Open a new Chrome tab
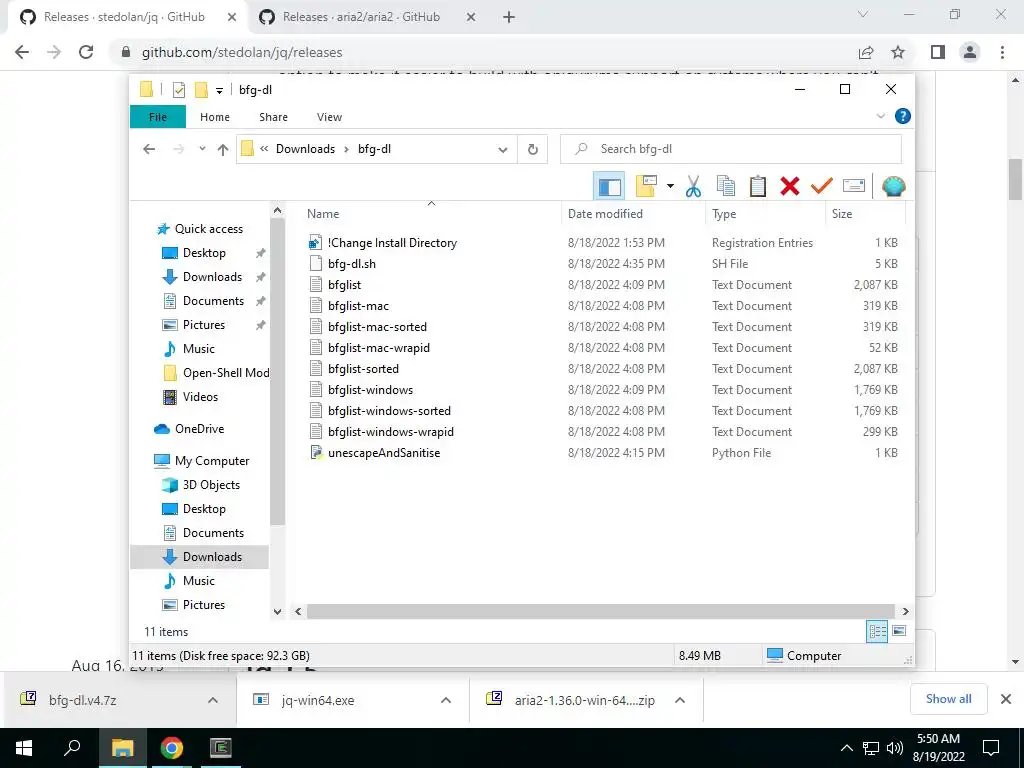1024x768 pixels. pos(509,18)
